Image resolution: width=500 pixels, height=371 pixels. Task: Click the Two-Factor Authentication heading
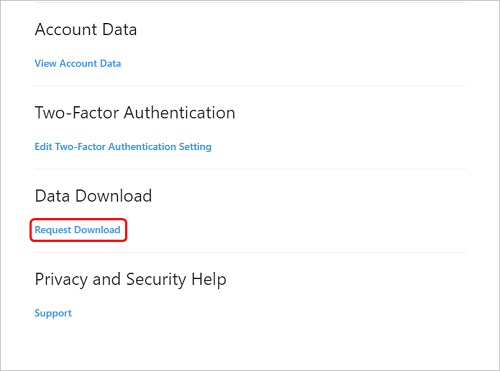[135, 112]
